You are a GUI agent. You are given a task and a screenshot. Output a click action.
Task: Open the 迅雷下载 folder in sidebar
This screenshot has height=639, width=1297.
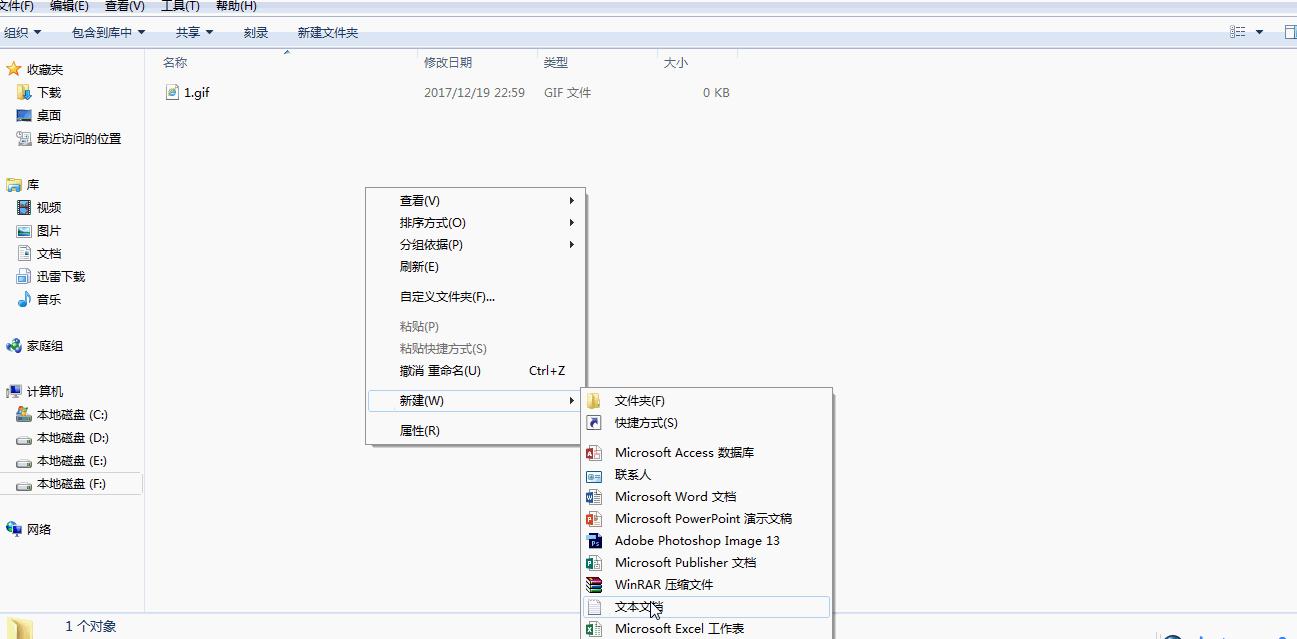(57, 276)
